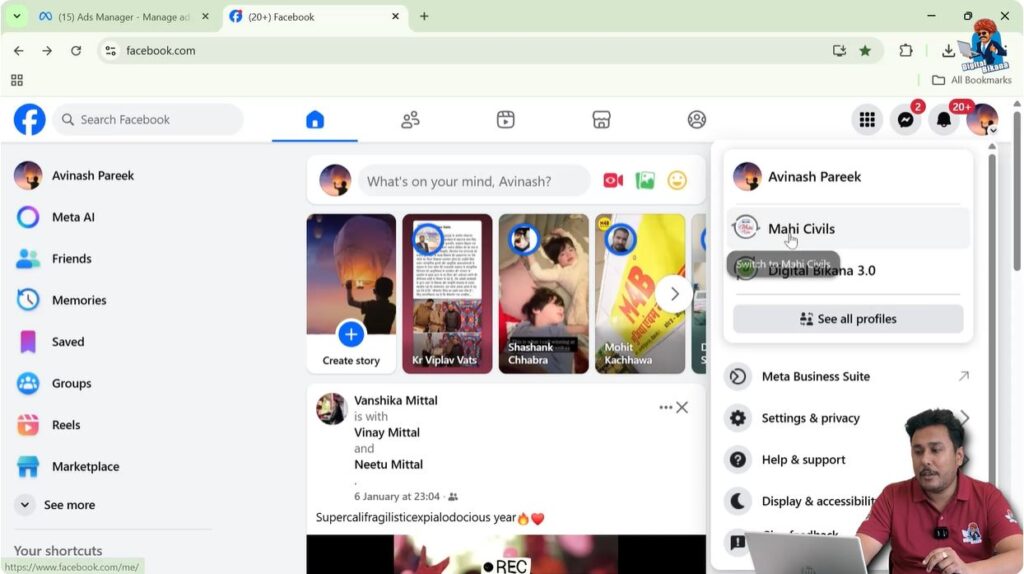Show next stories with arrow button
The height and width of the screenshot is (574, 1024).
(675, 294)
